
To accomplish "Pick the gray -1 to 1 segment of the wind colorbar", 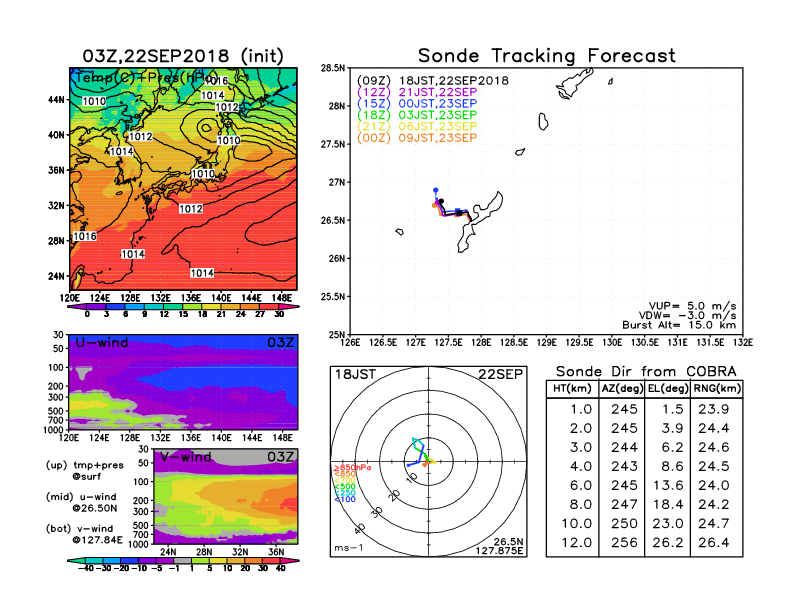I will 183,560.
